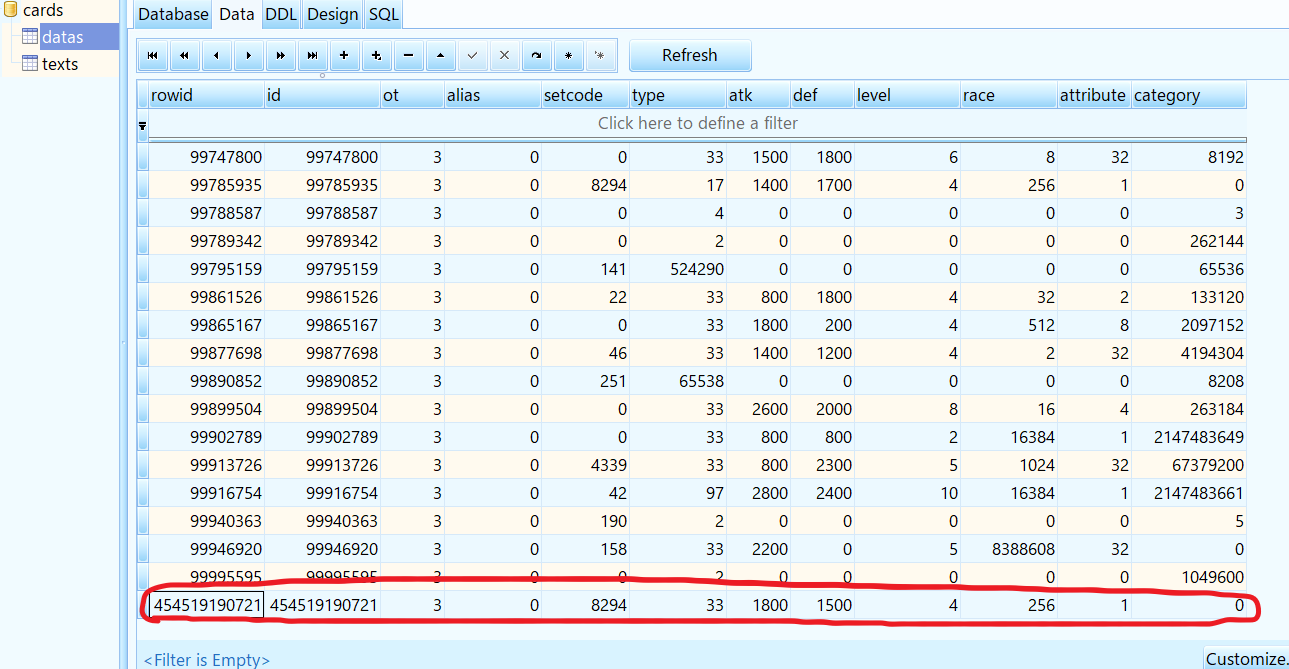Click def value 2300 in row 99913726
Image resolution: width=1289 pixels, height=669 pixels.
[822, 465]
